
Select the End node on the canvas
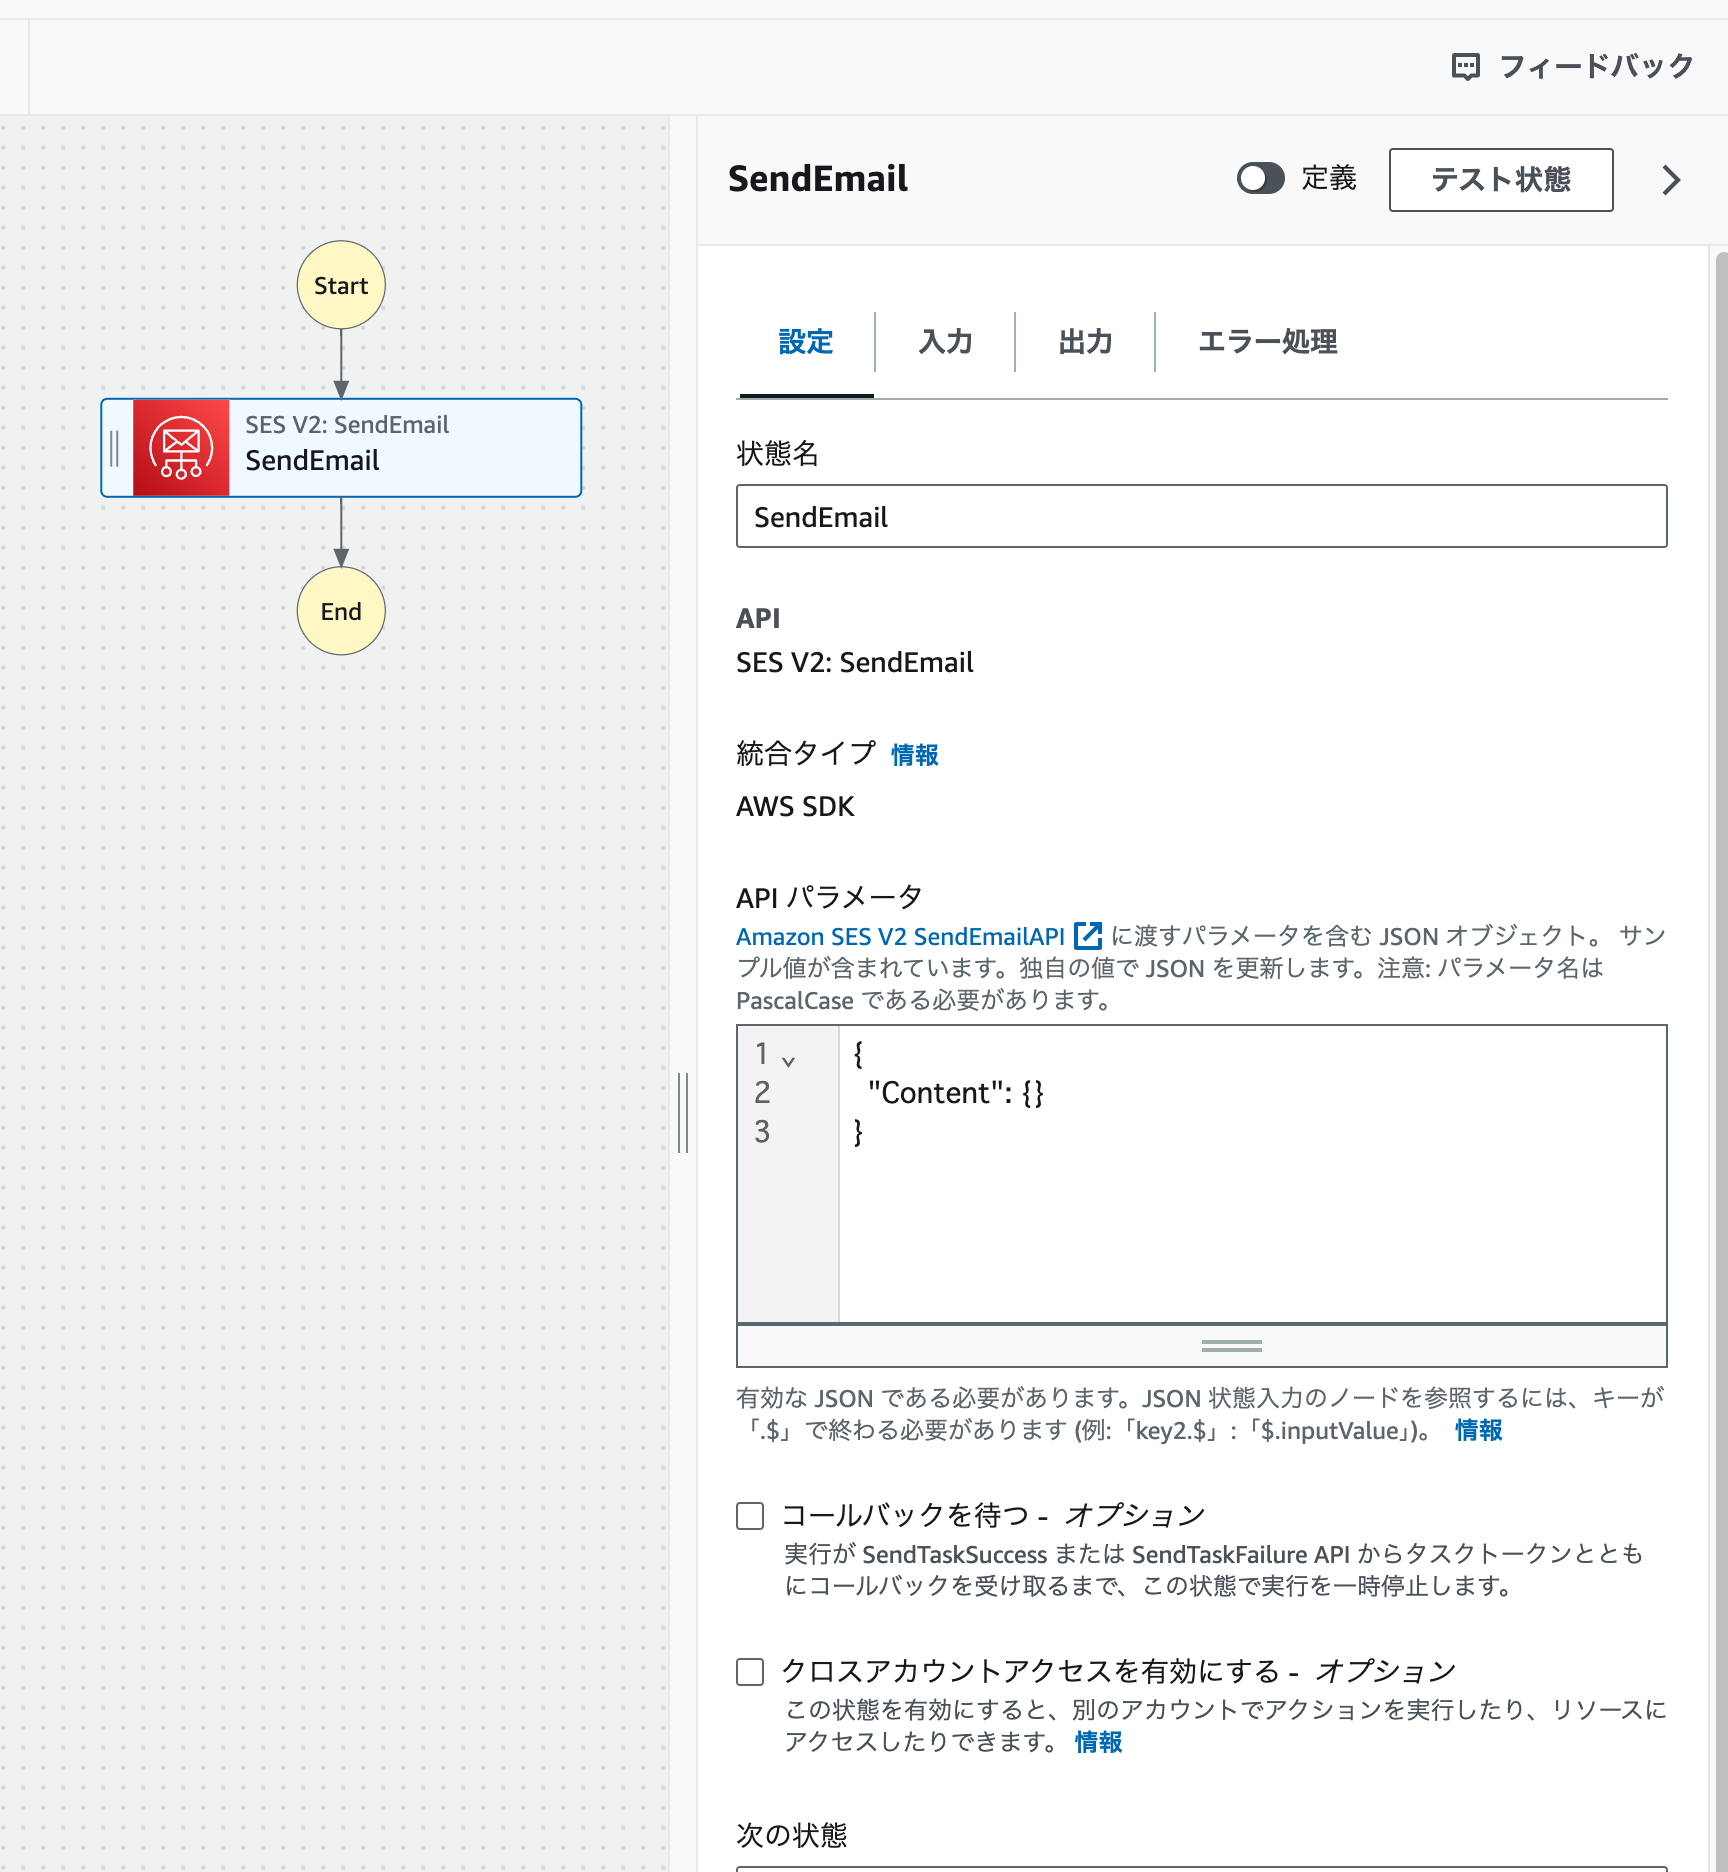tap(341, 611)
